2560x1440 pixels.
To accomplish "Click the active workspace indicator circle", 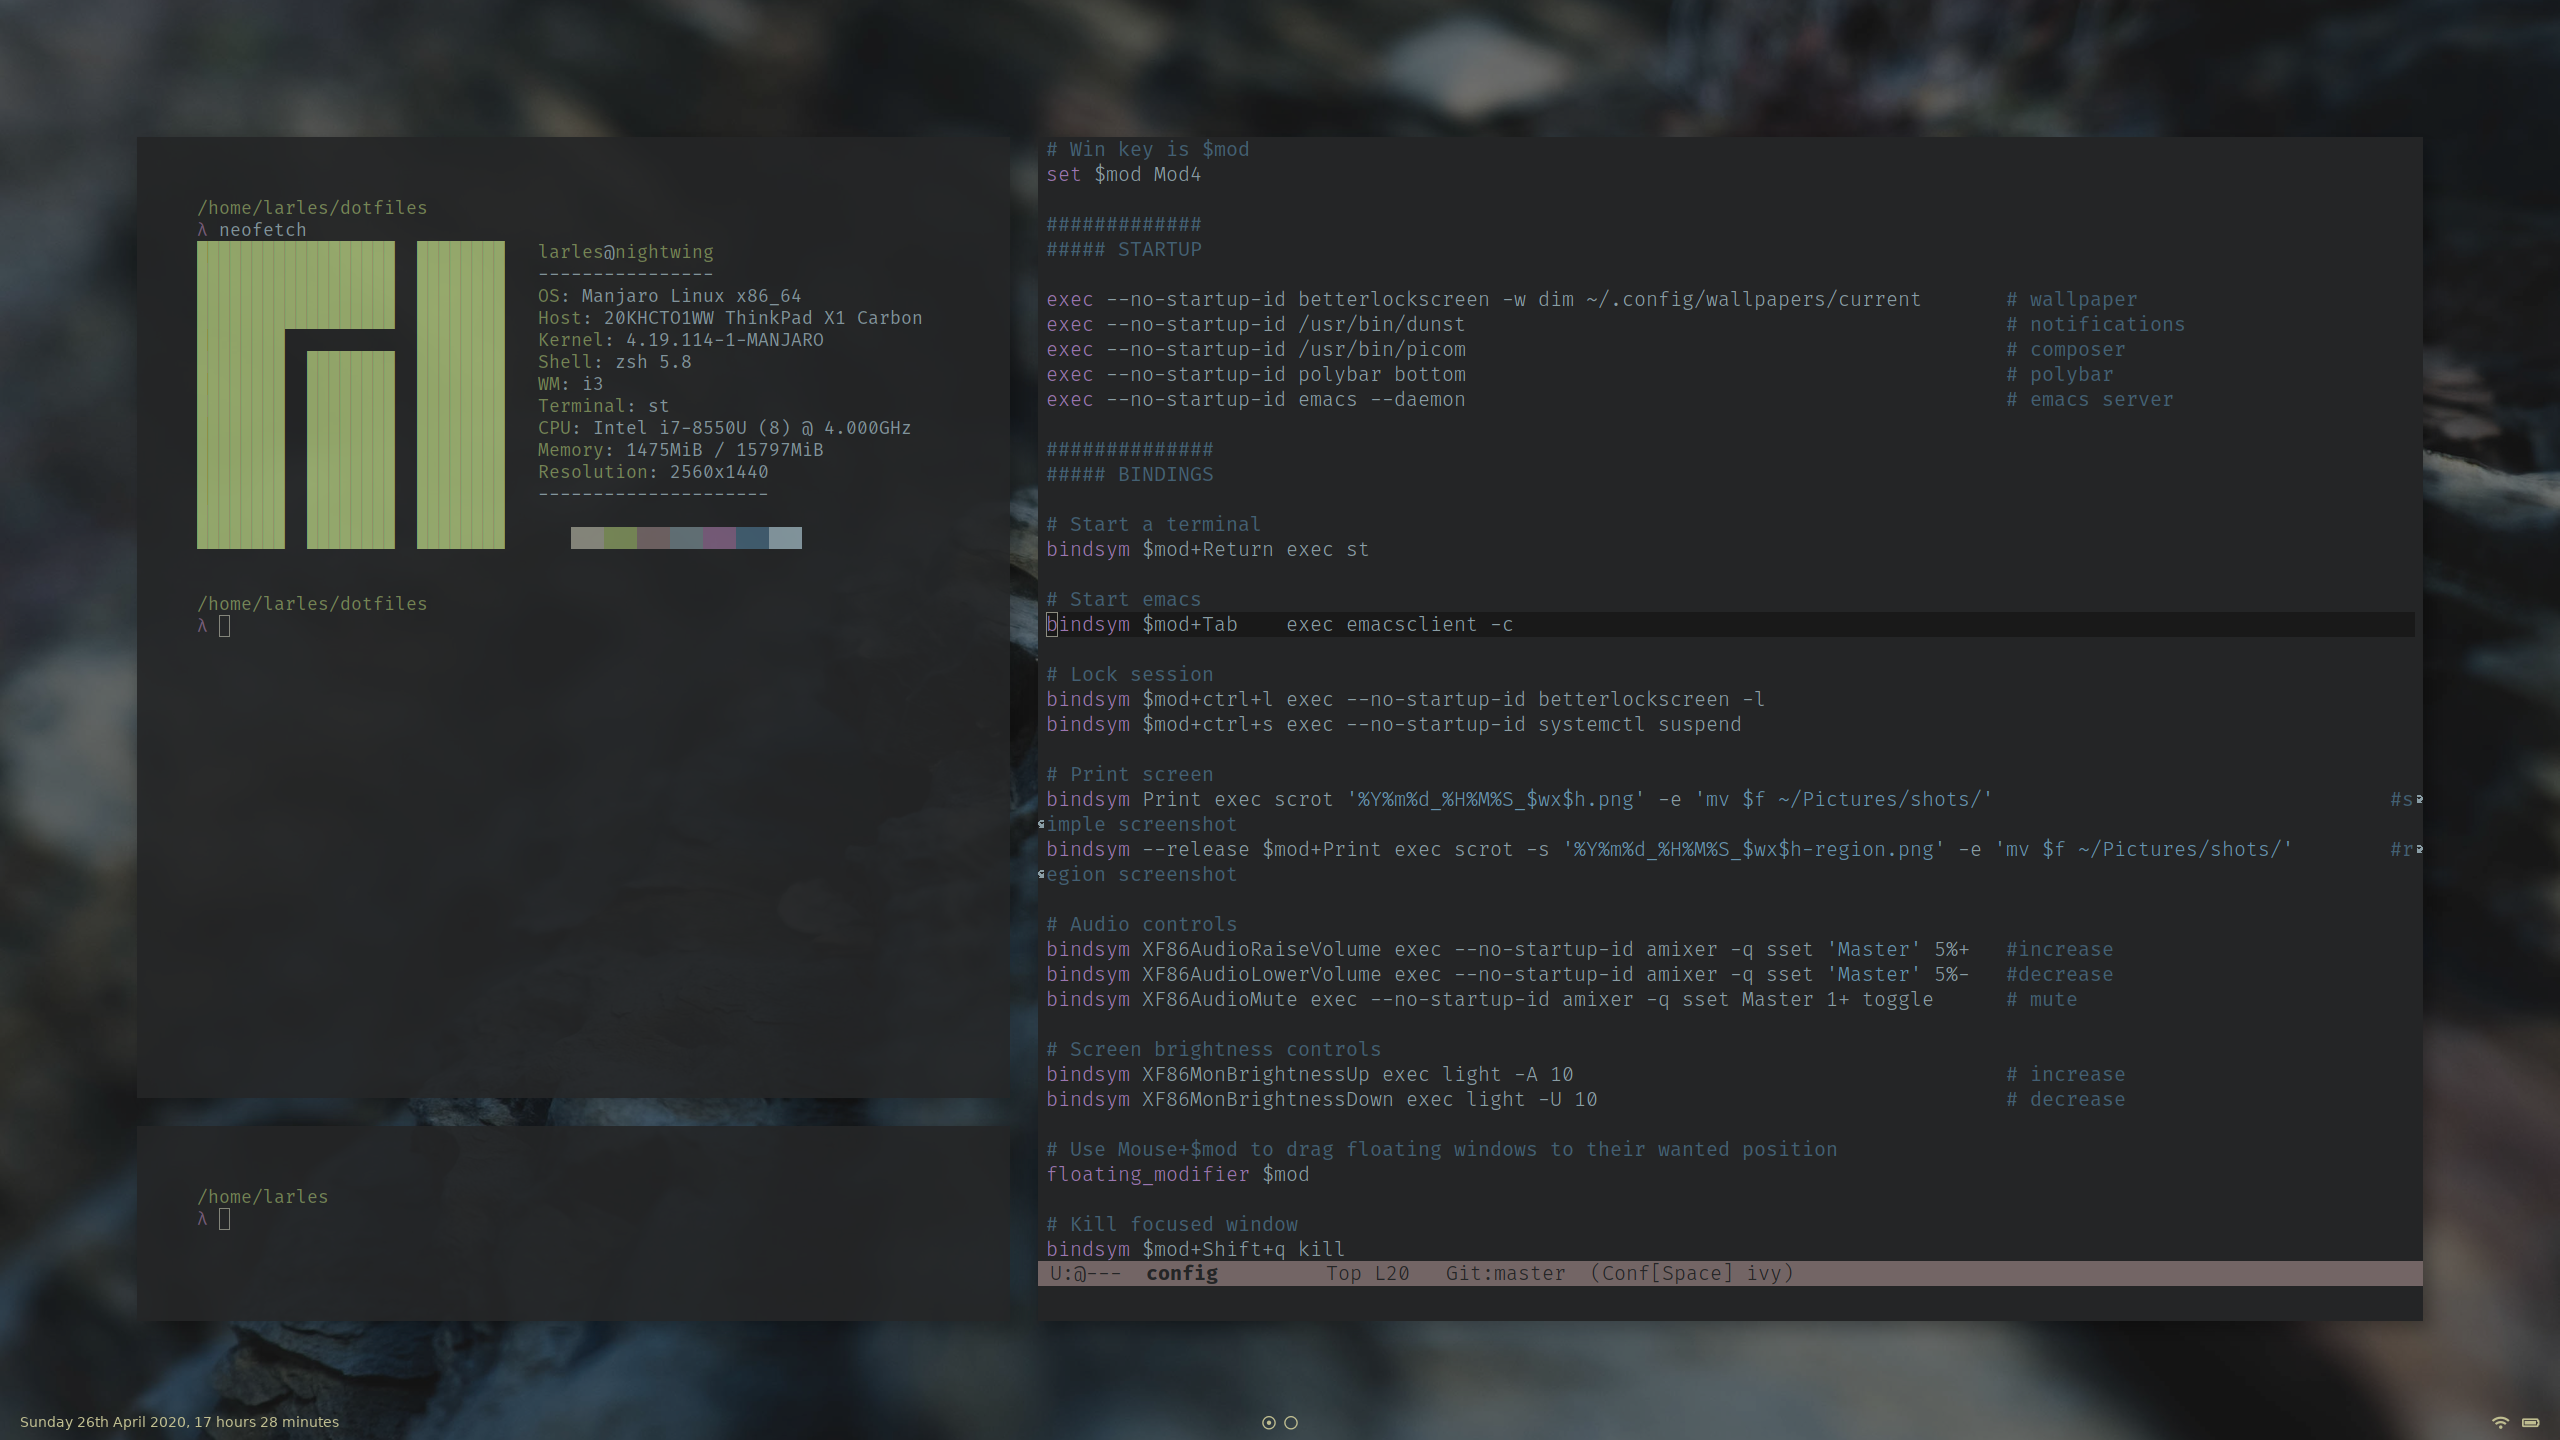I will coord(1269,1422).
